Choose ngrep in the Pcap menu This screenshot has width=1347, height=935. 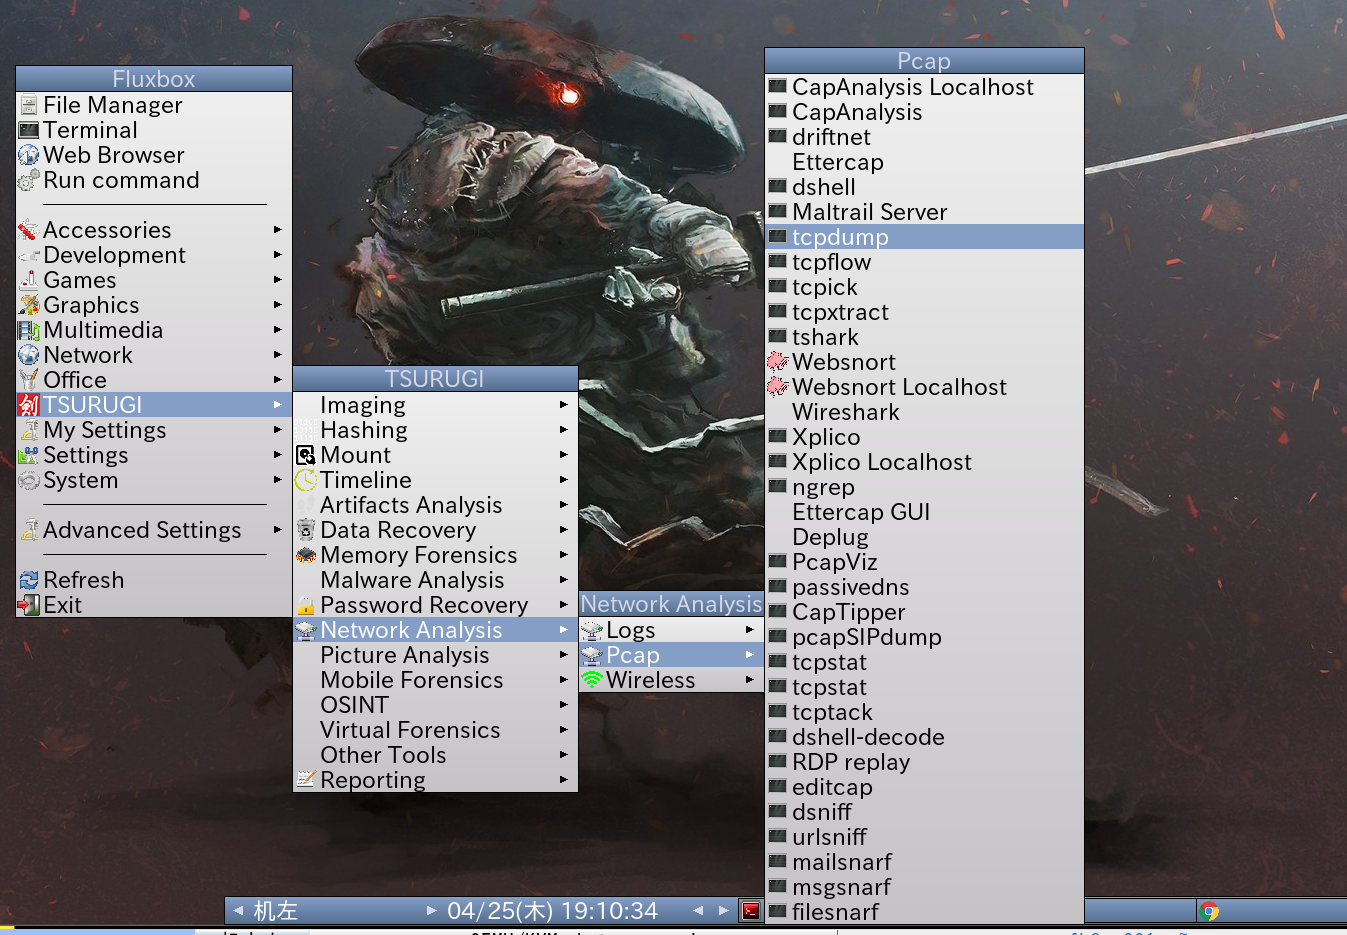924,487
